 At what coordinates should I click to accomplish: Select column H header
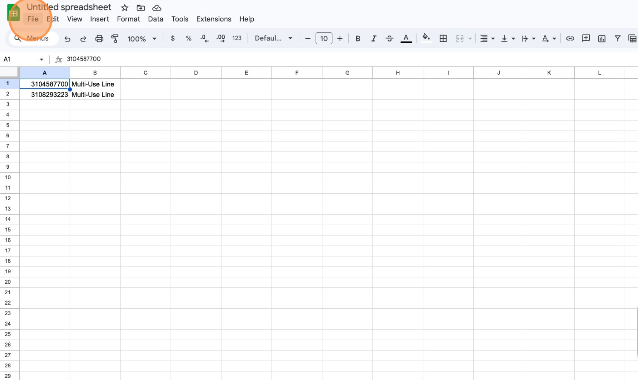pos(398,73)
